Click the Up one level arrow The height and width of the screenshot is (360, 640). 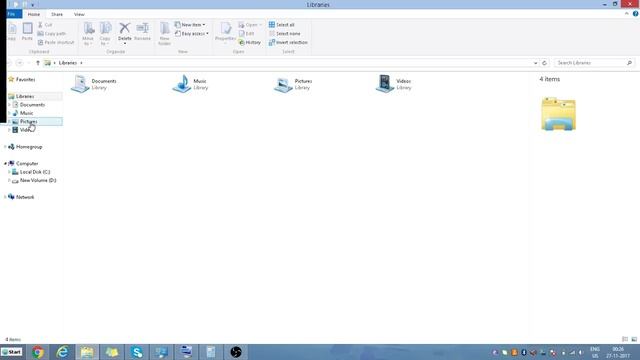pyautogui.click(x=38, y=63)
